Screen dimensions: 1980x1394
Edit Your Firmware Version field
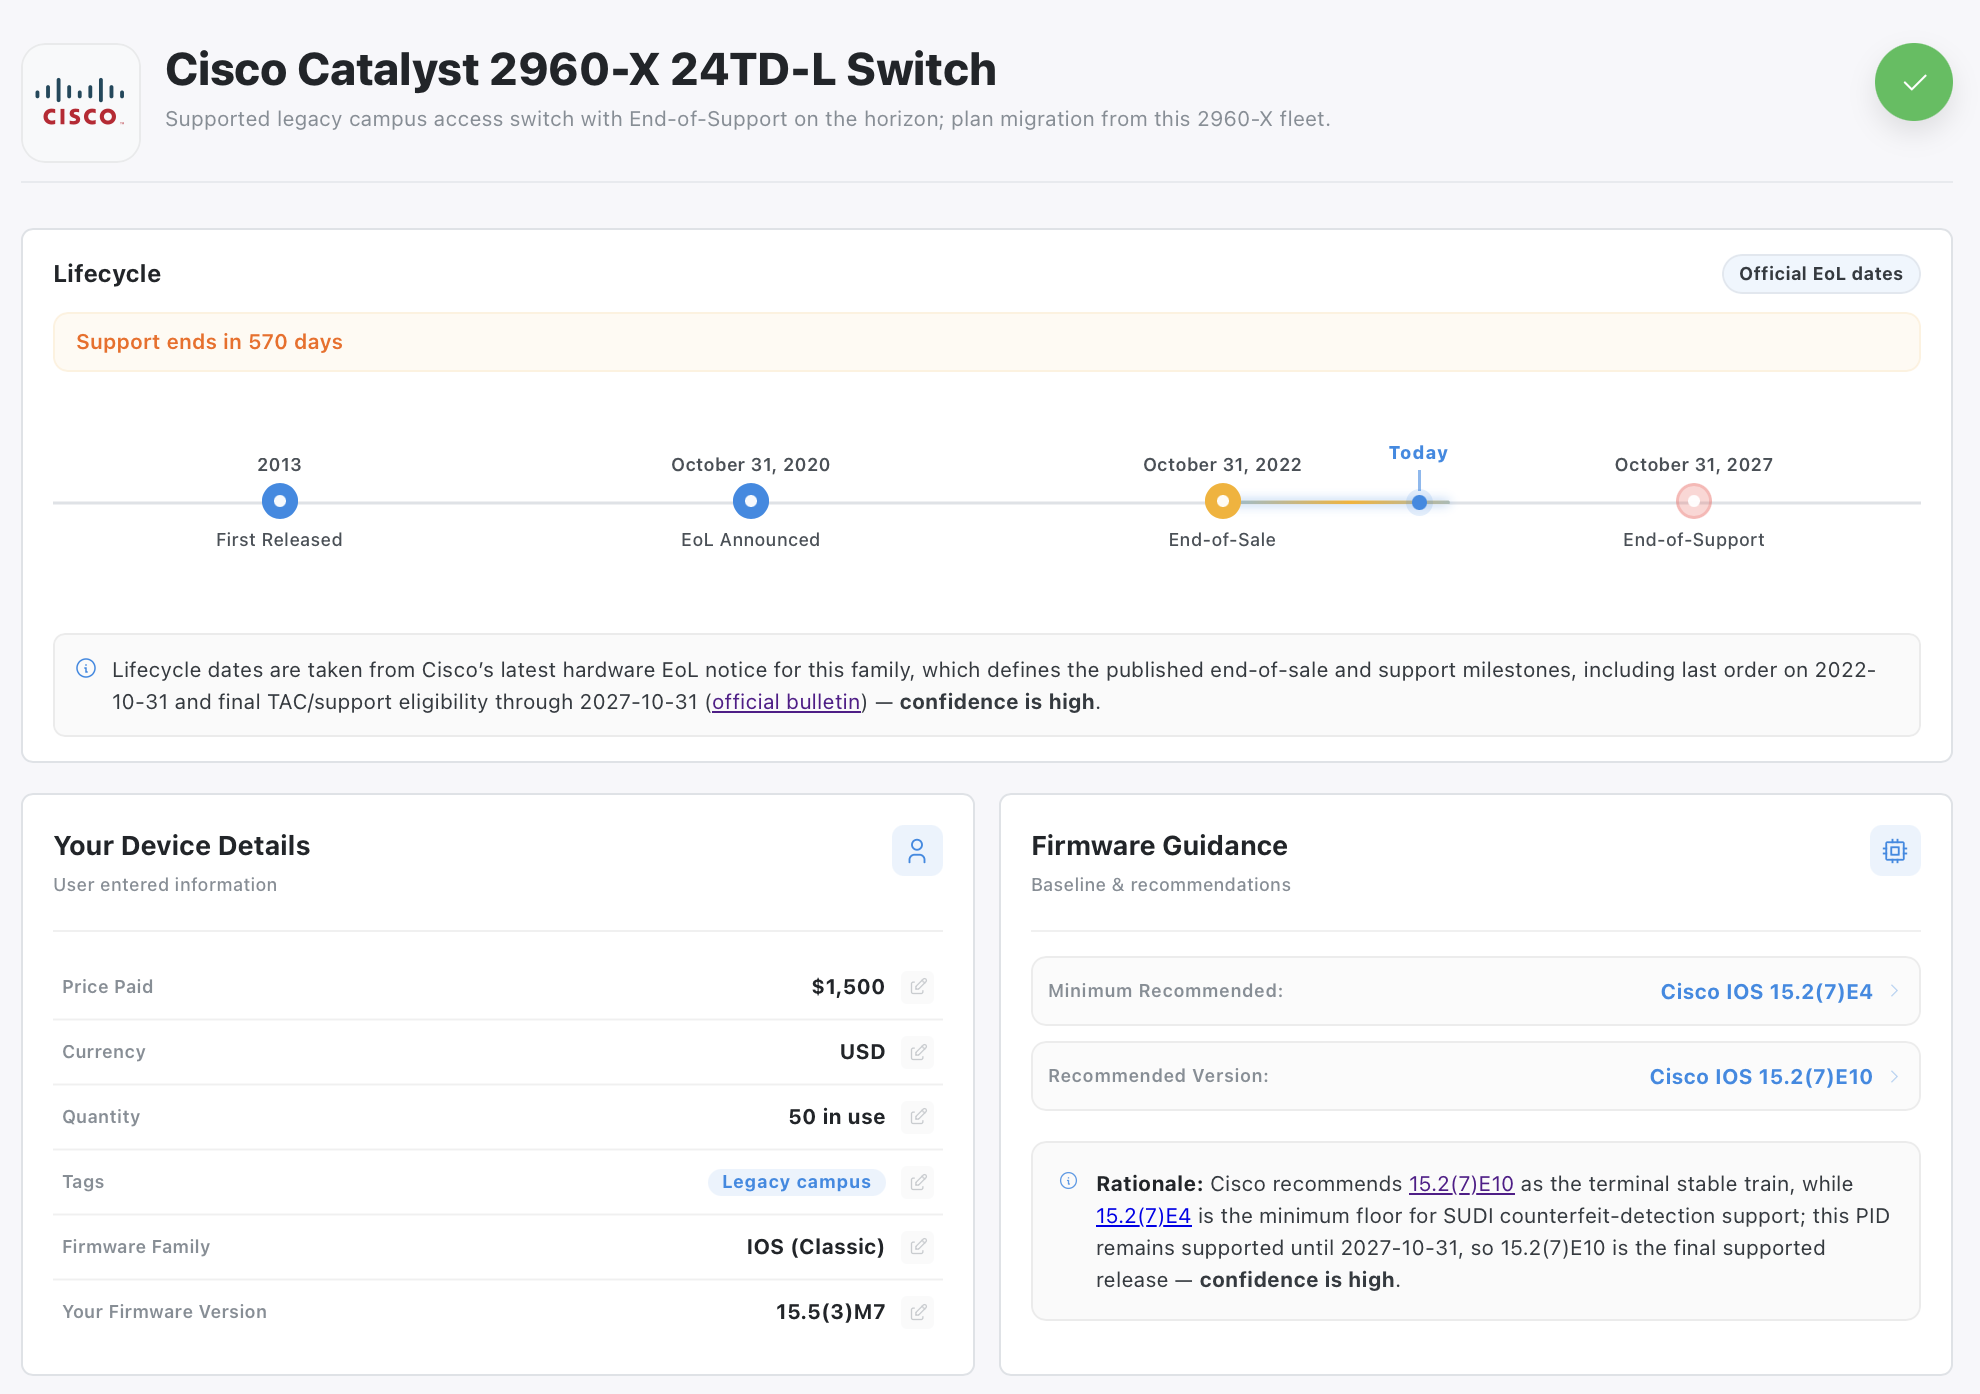918,1312
